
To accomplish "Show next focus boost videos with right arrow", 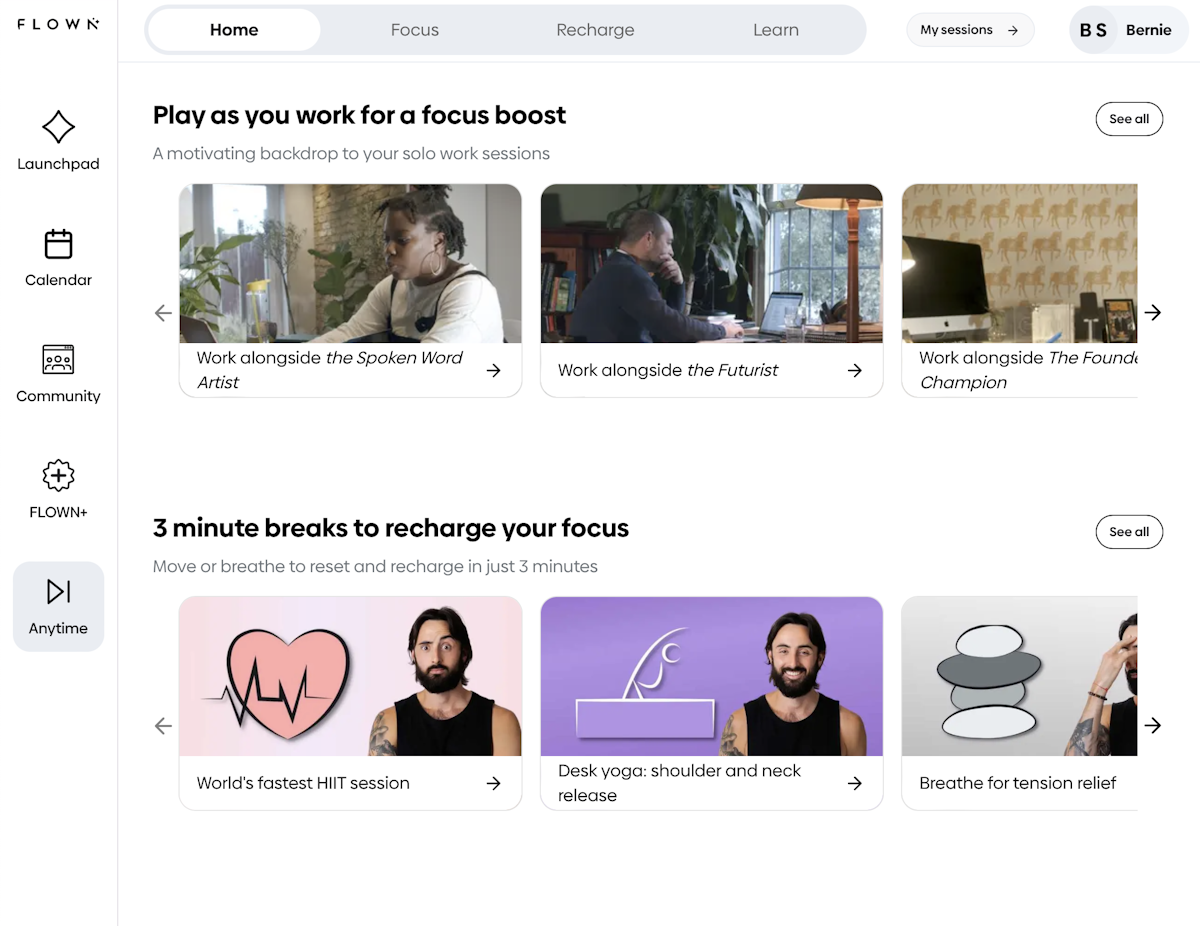I will tap(1153, 313).
